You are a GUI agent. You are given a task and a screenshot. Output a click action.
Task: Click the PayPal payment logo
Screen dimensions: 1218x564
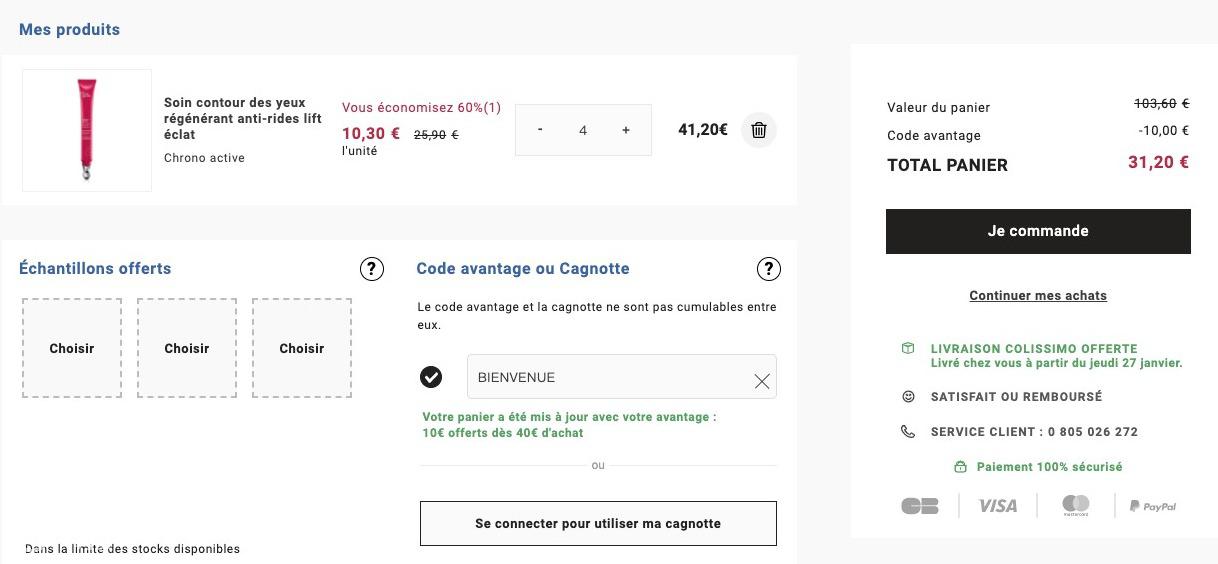click(x=1153, y=506)
